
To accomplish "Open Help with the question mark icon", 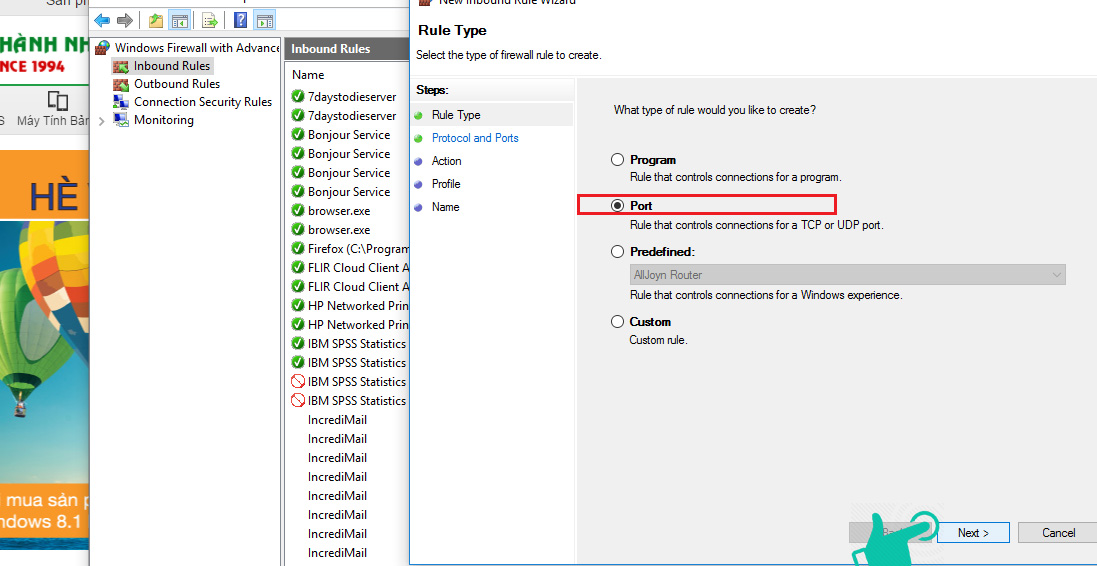I will click(240, 20).
